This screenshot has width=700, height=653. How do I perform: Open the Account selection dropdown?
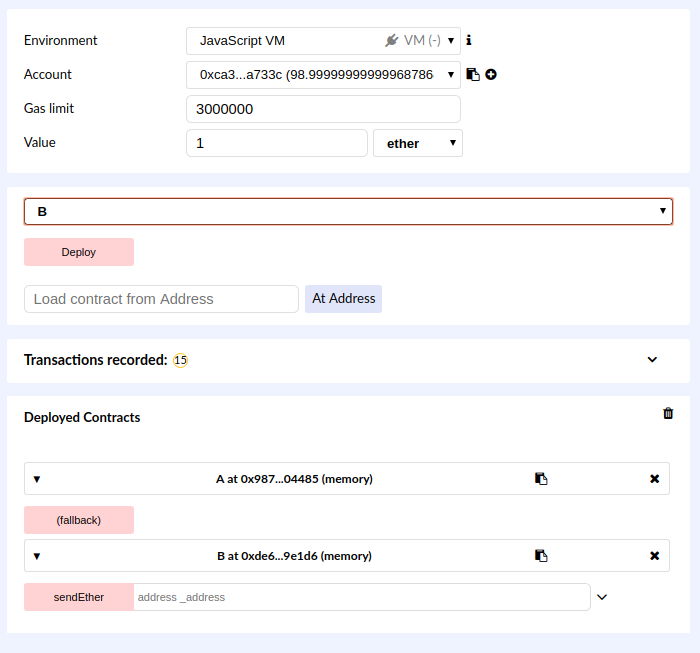click(323, 75)
